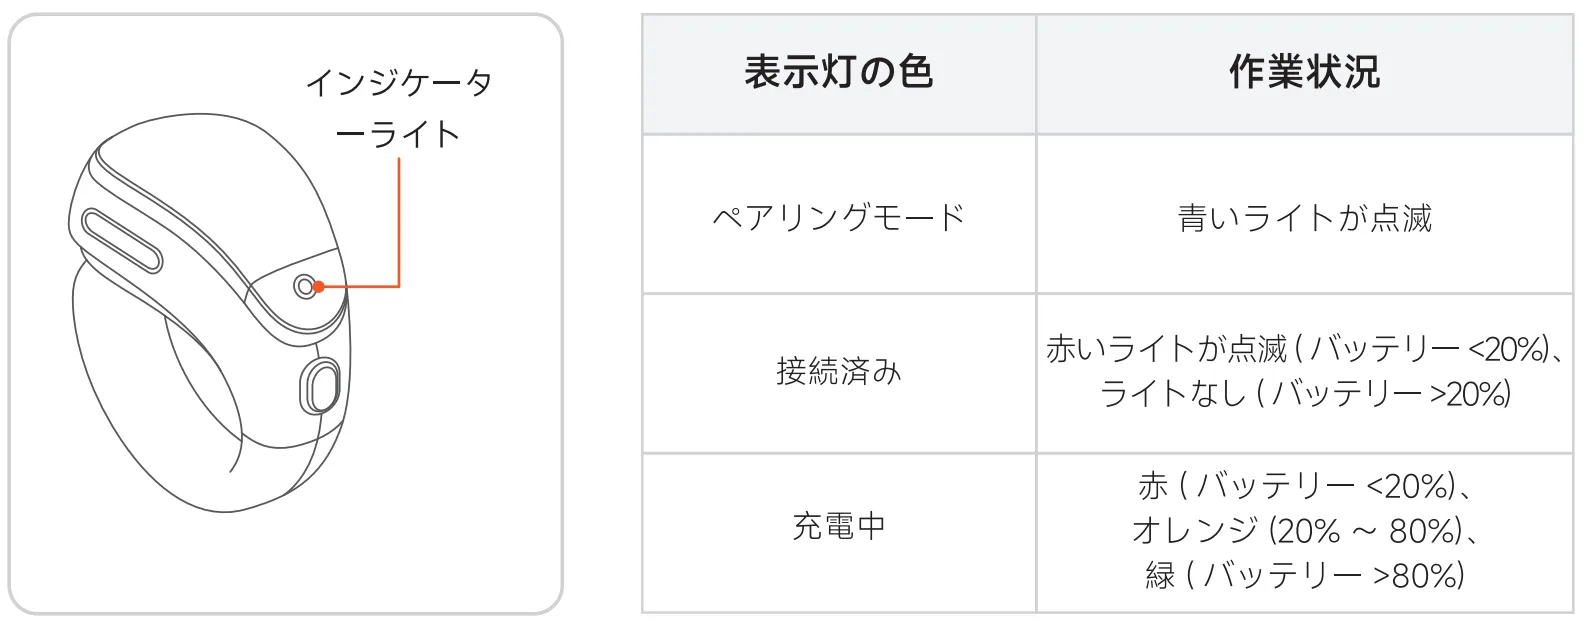Click the 緑 (バッテリー >80%) line

tap(1304, 575)
